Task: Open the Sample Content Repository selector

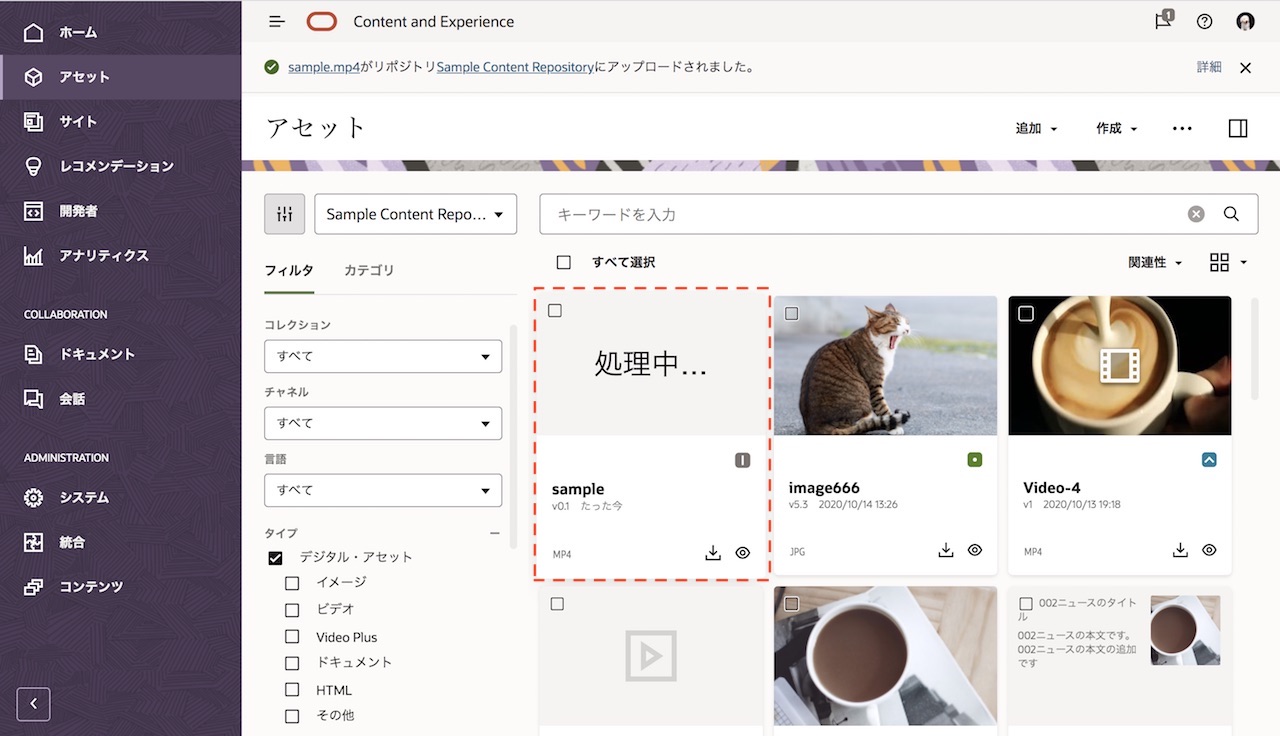Action: point(415,213)
